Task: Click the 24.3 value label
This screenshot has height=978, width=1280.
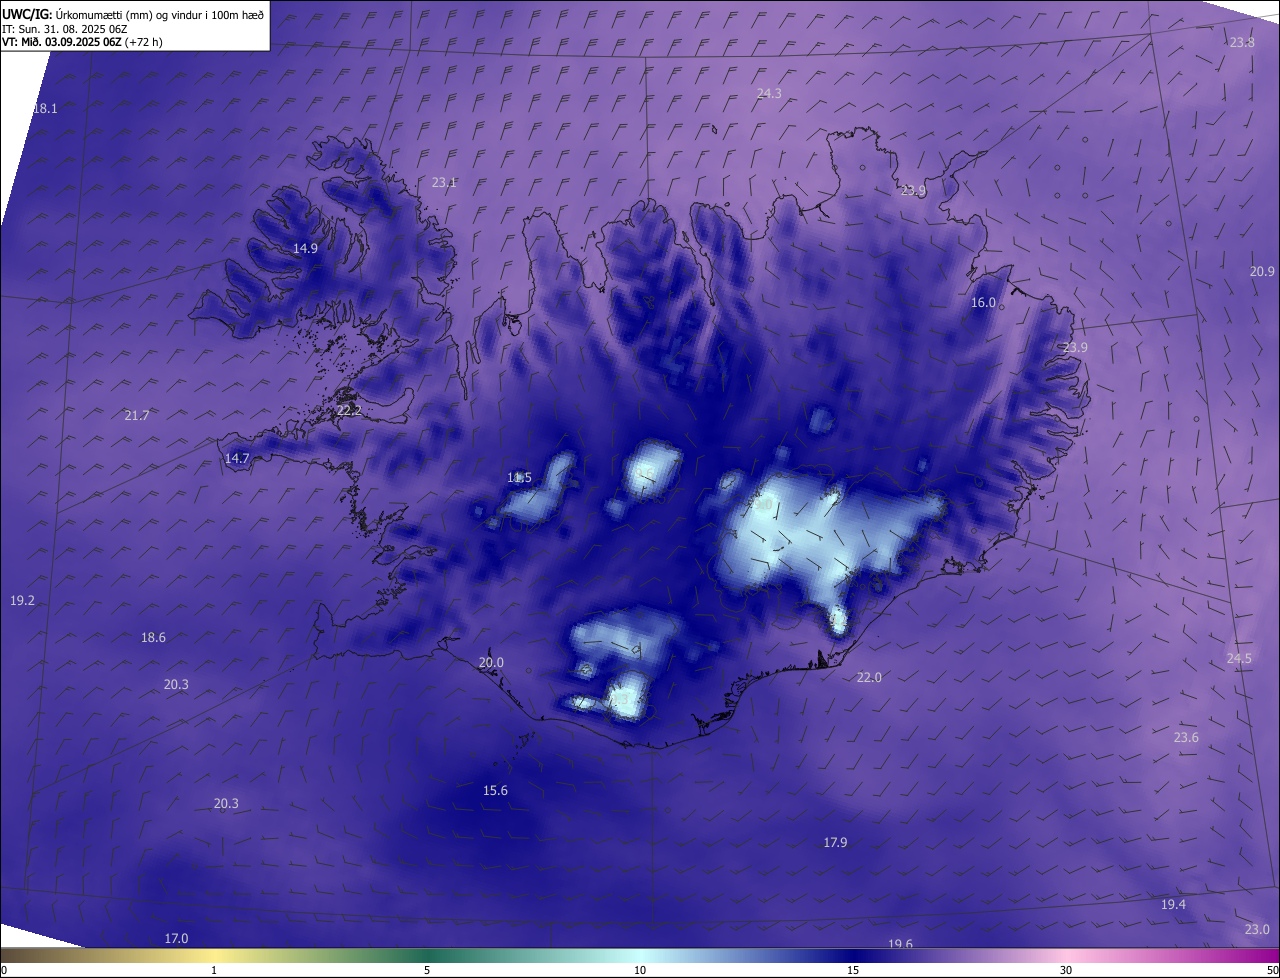Action: tap(769, 93)
